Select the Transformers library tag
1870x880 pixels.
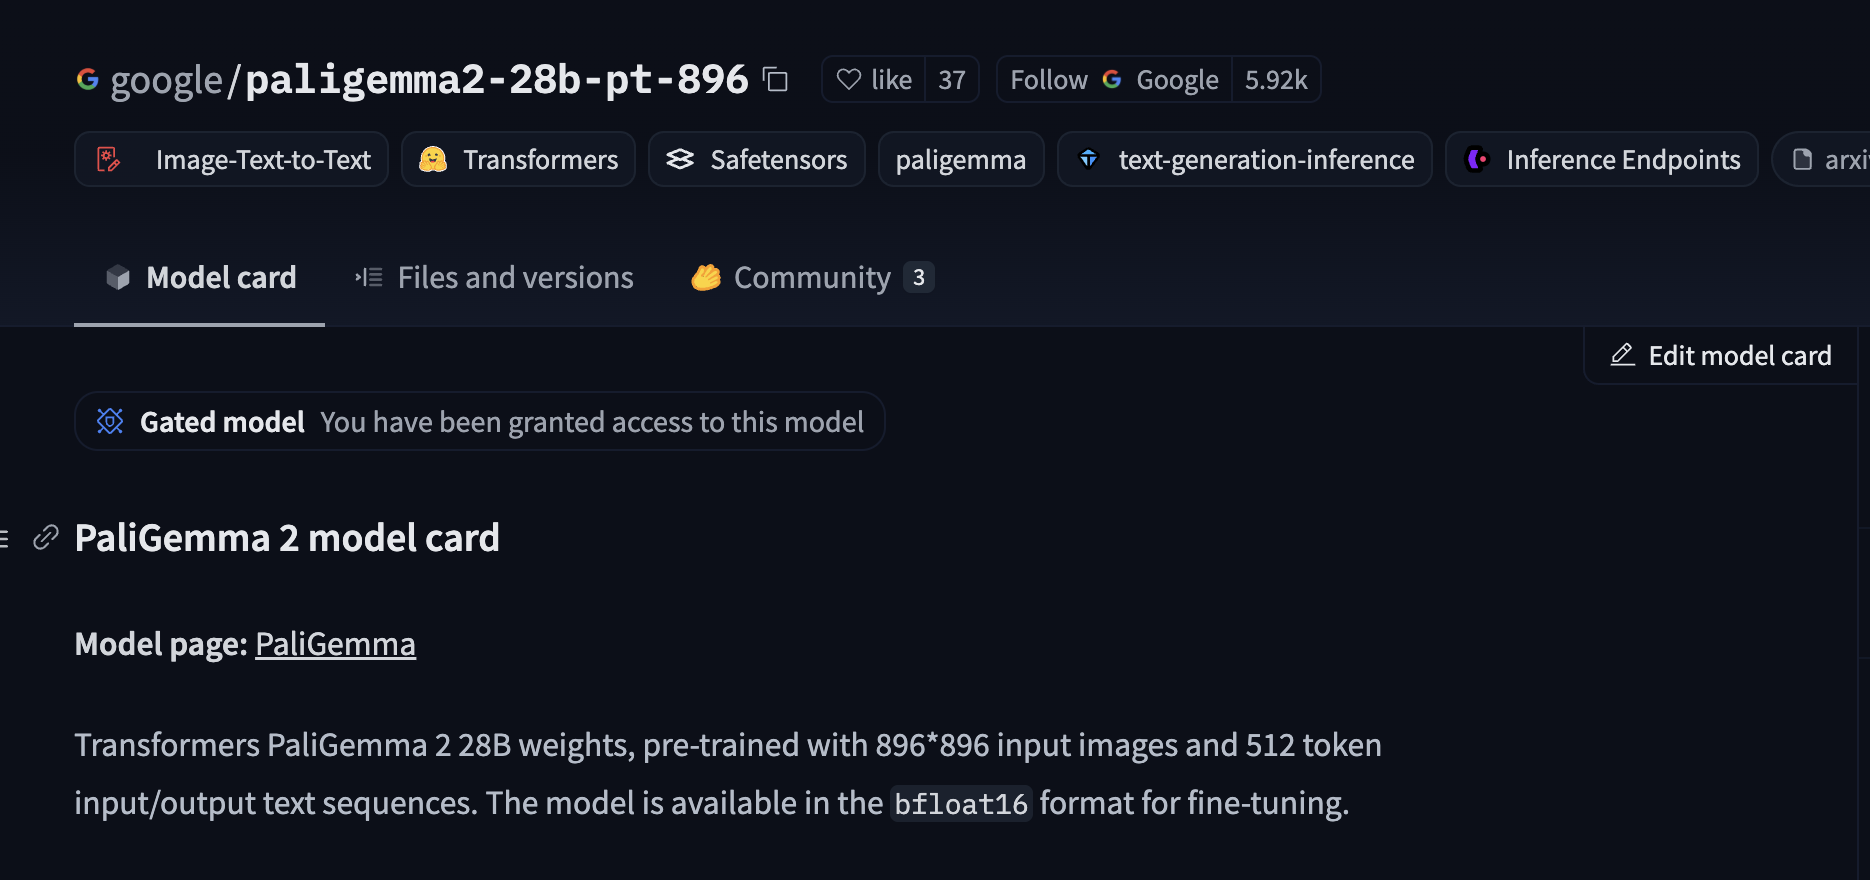(x=519, y=160)
